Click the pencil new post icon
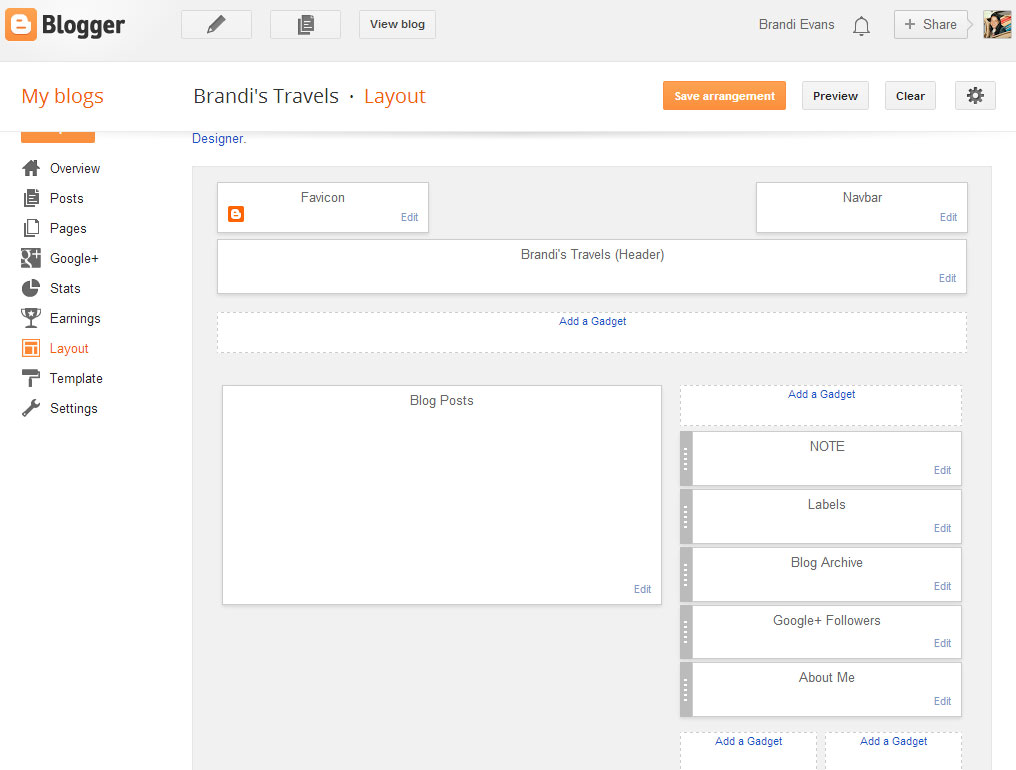This screenshot has height=770, width=1016. 216,25
